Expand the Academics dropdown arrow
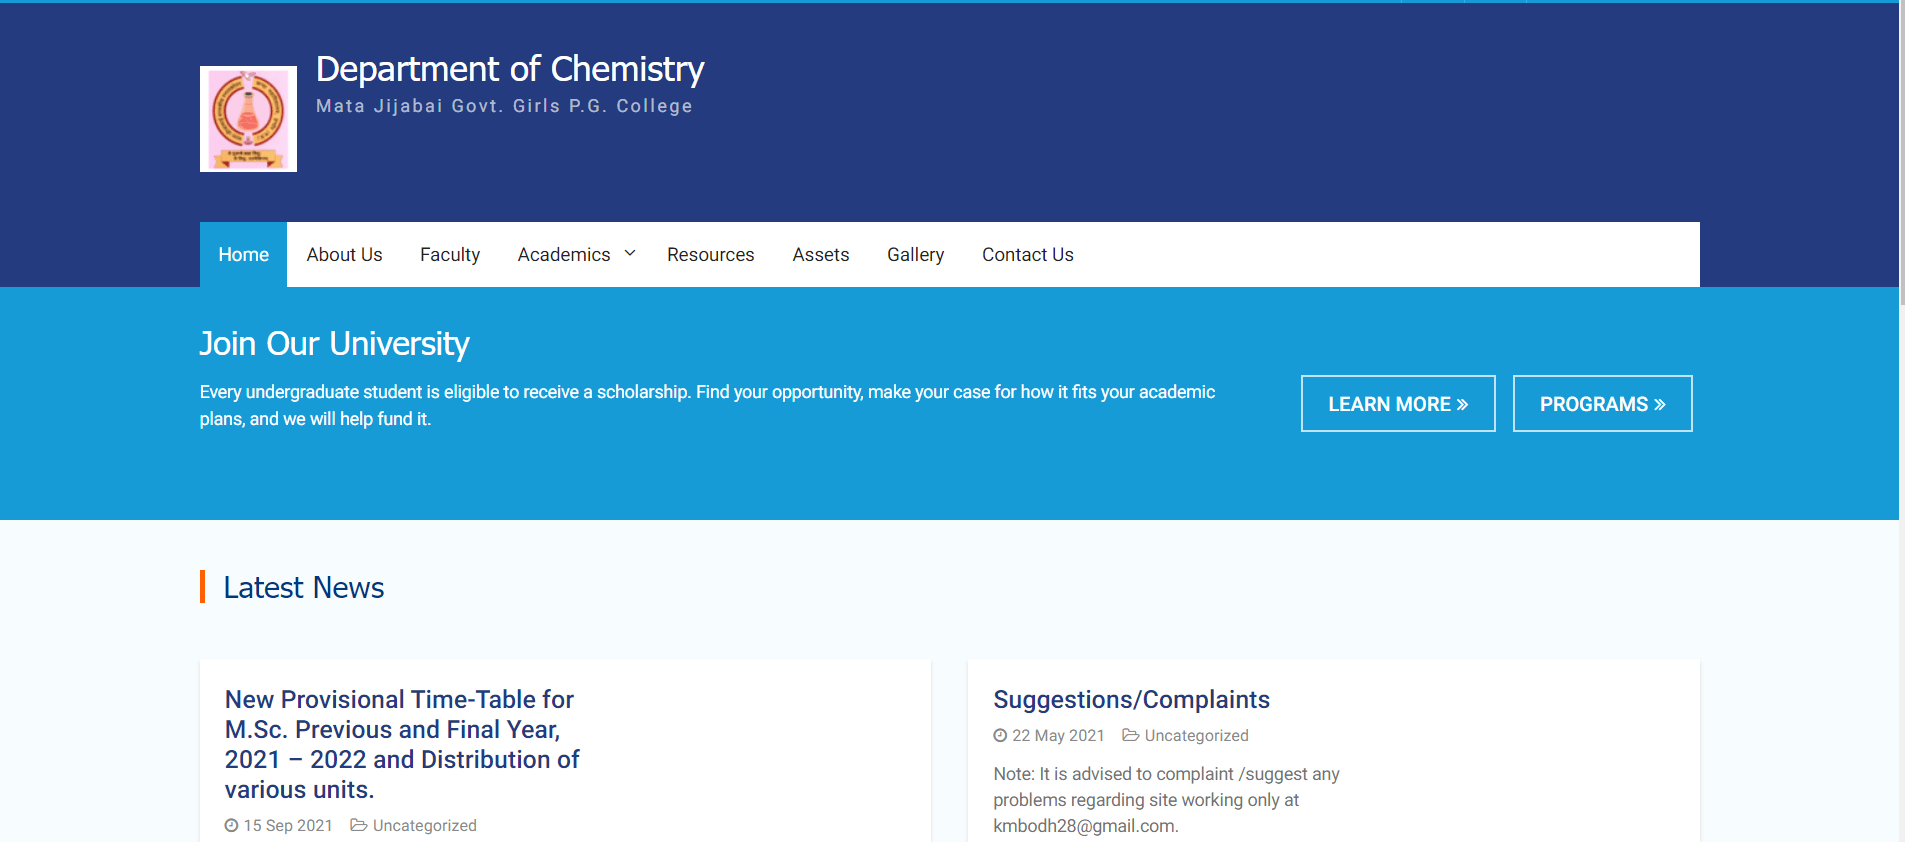 coord(630,254)
